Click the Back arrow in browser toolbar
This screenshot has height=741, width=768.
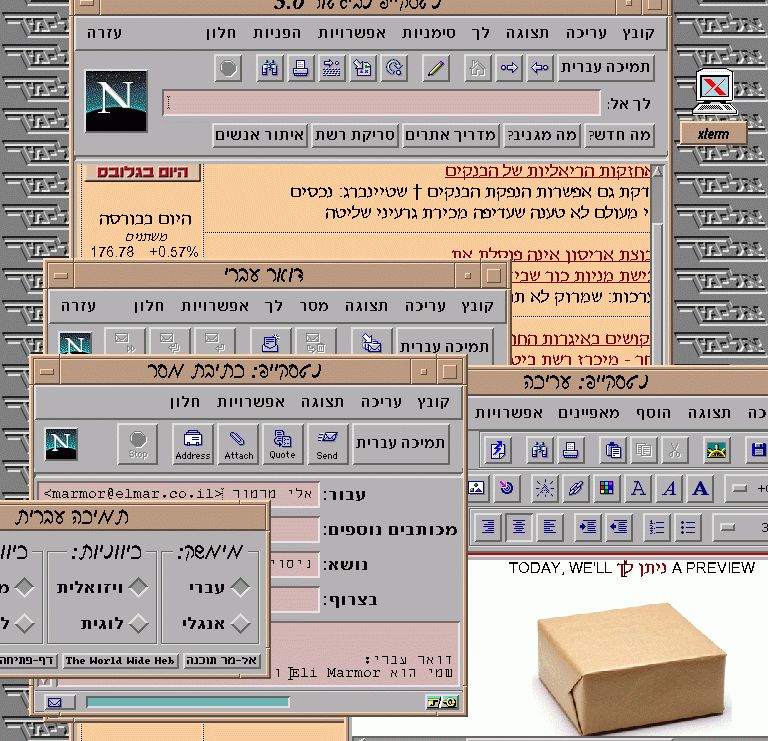click(539, 68)
